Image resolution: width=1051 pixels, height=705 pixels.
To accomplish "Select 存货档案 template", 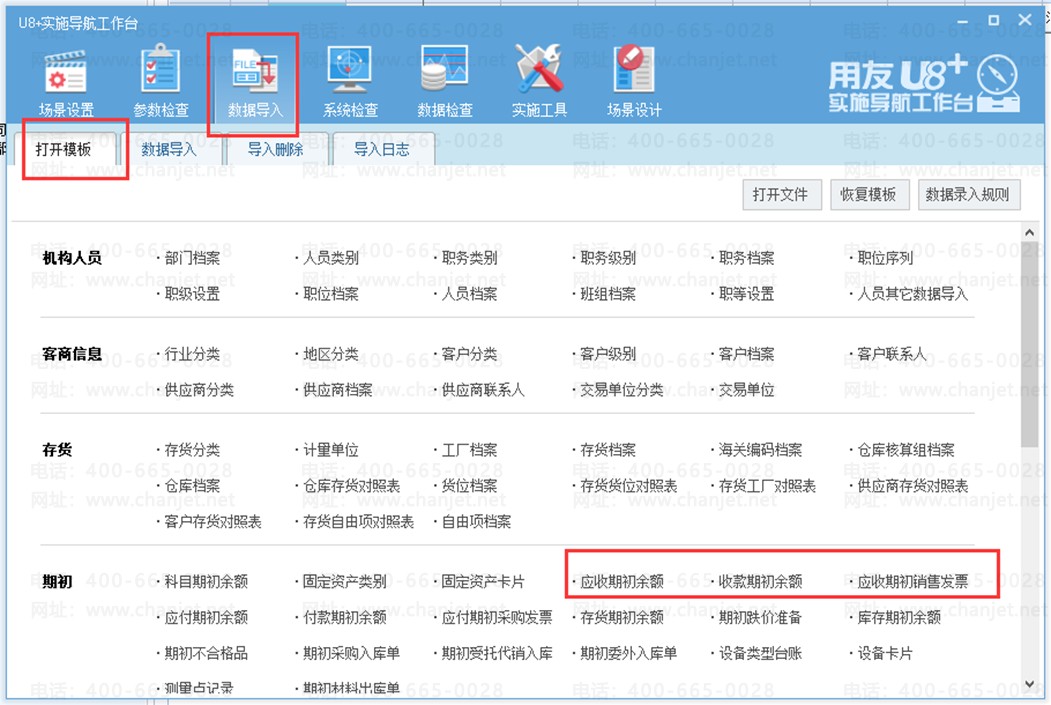I will pyautogui.click(x=608, y=450).
